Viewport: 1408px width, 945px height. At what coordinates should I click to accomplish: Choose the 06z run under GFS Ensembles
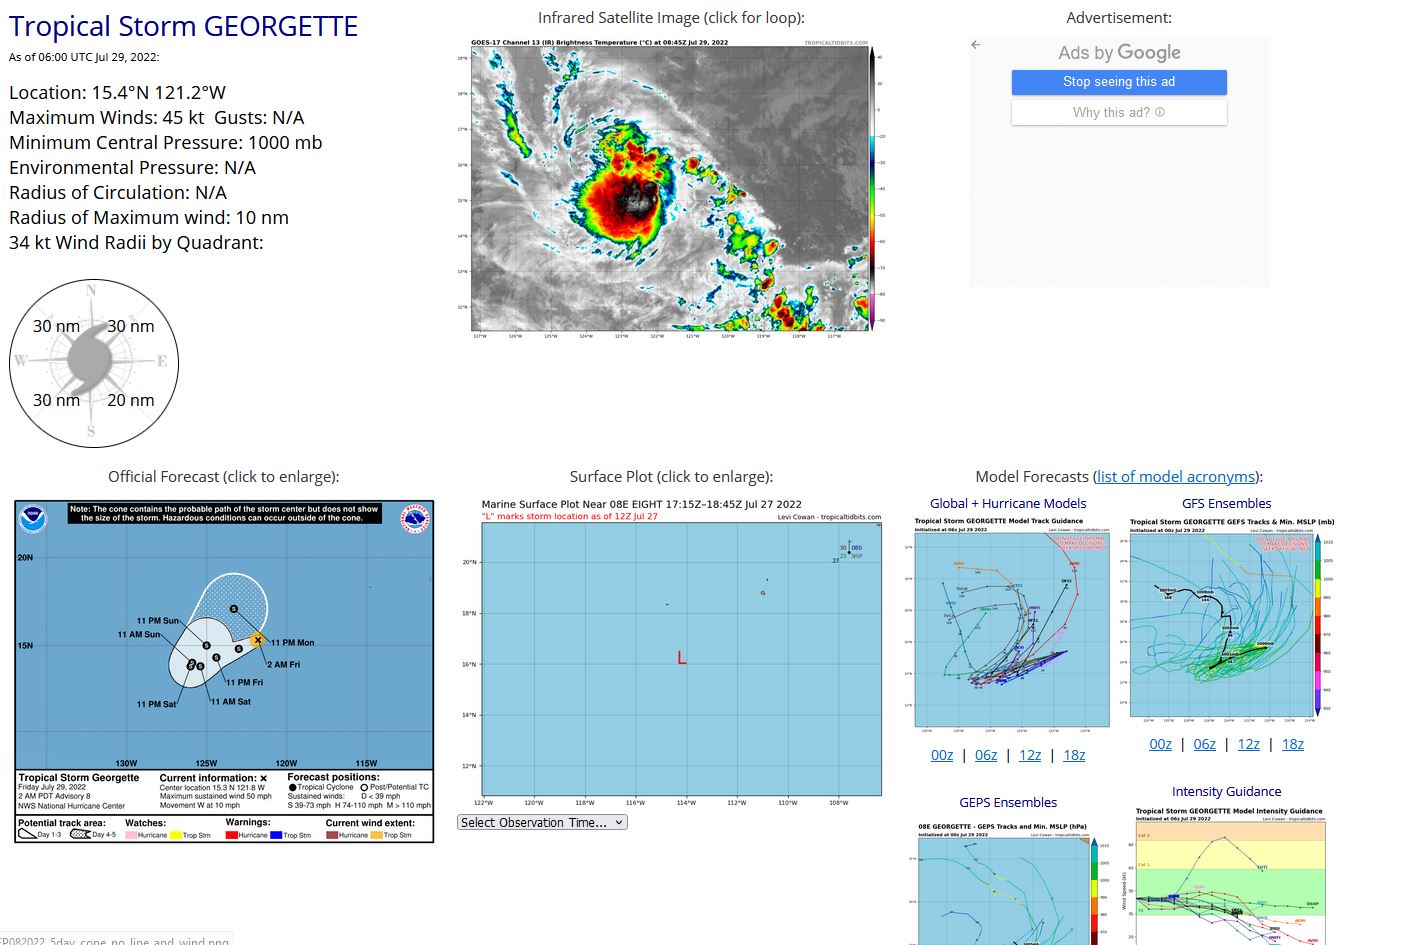pos(1205,744)
